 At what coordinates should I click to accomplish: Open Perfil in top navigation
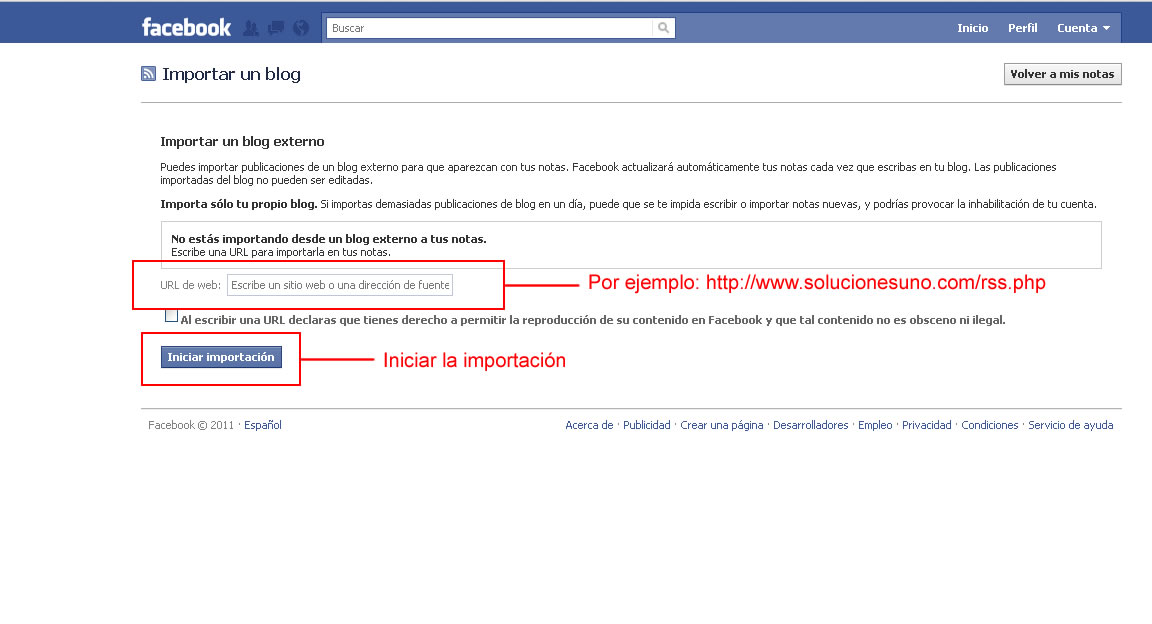click(1022, 28)
